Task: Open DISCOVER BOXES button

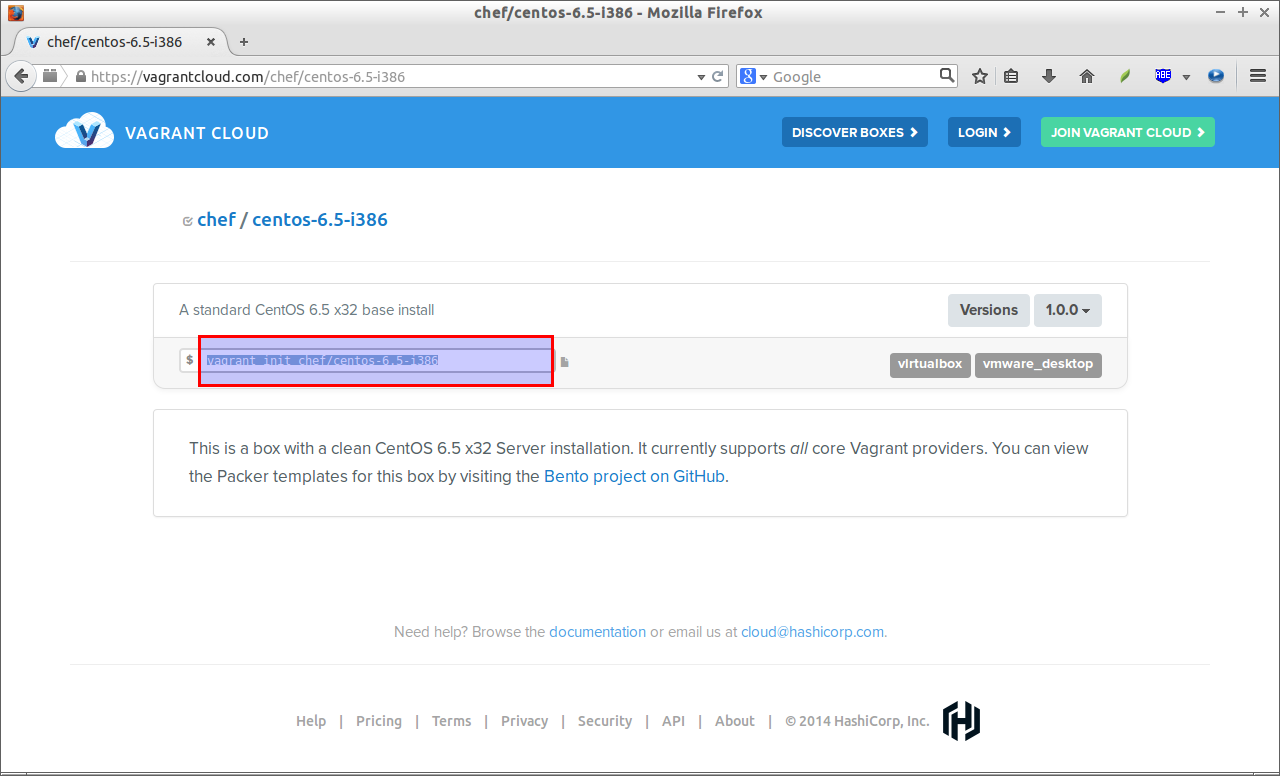Action: [855, 132]
